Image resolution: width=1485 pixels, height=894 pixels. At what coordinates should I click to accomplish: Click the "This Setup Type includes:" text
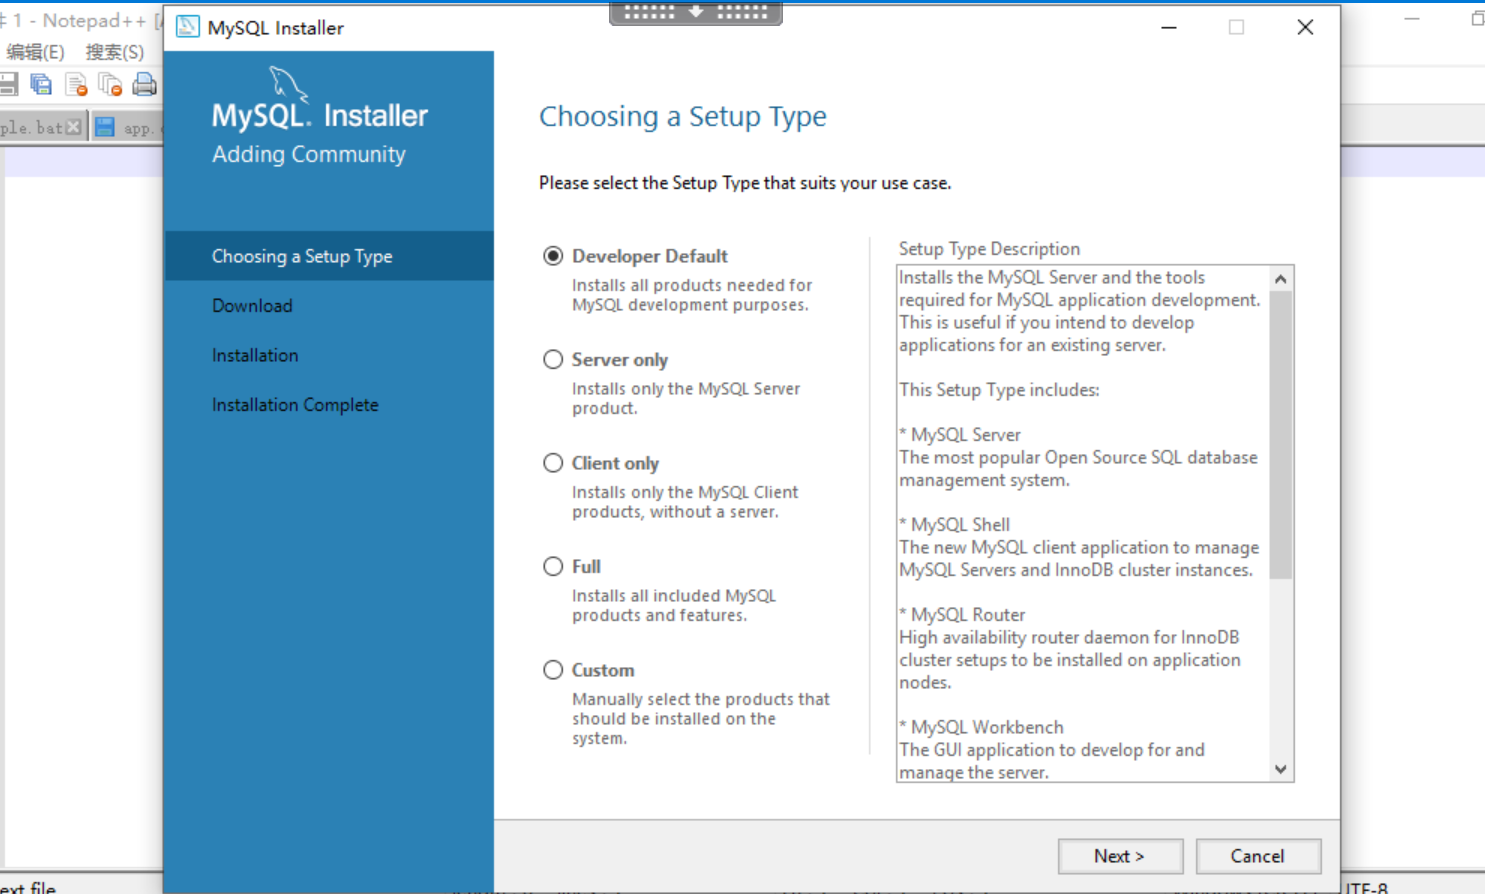(999, 390)
